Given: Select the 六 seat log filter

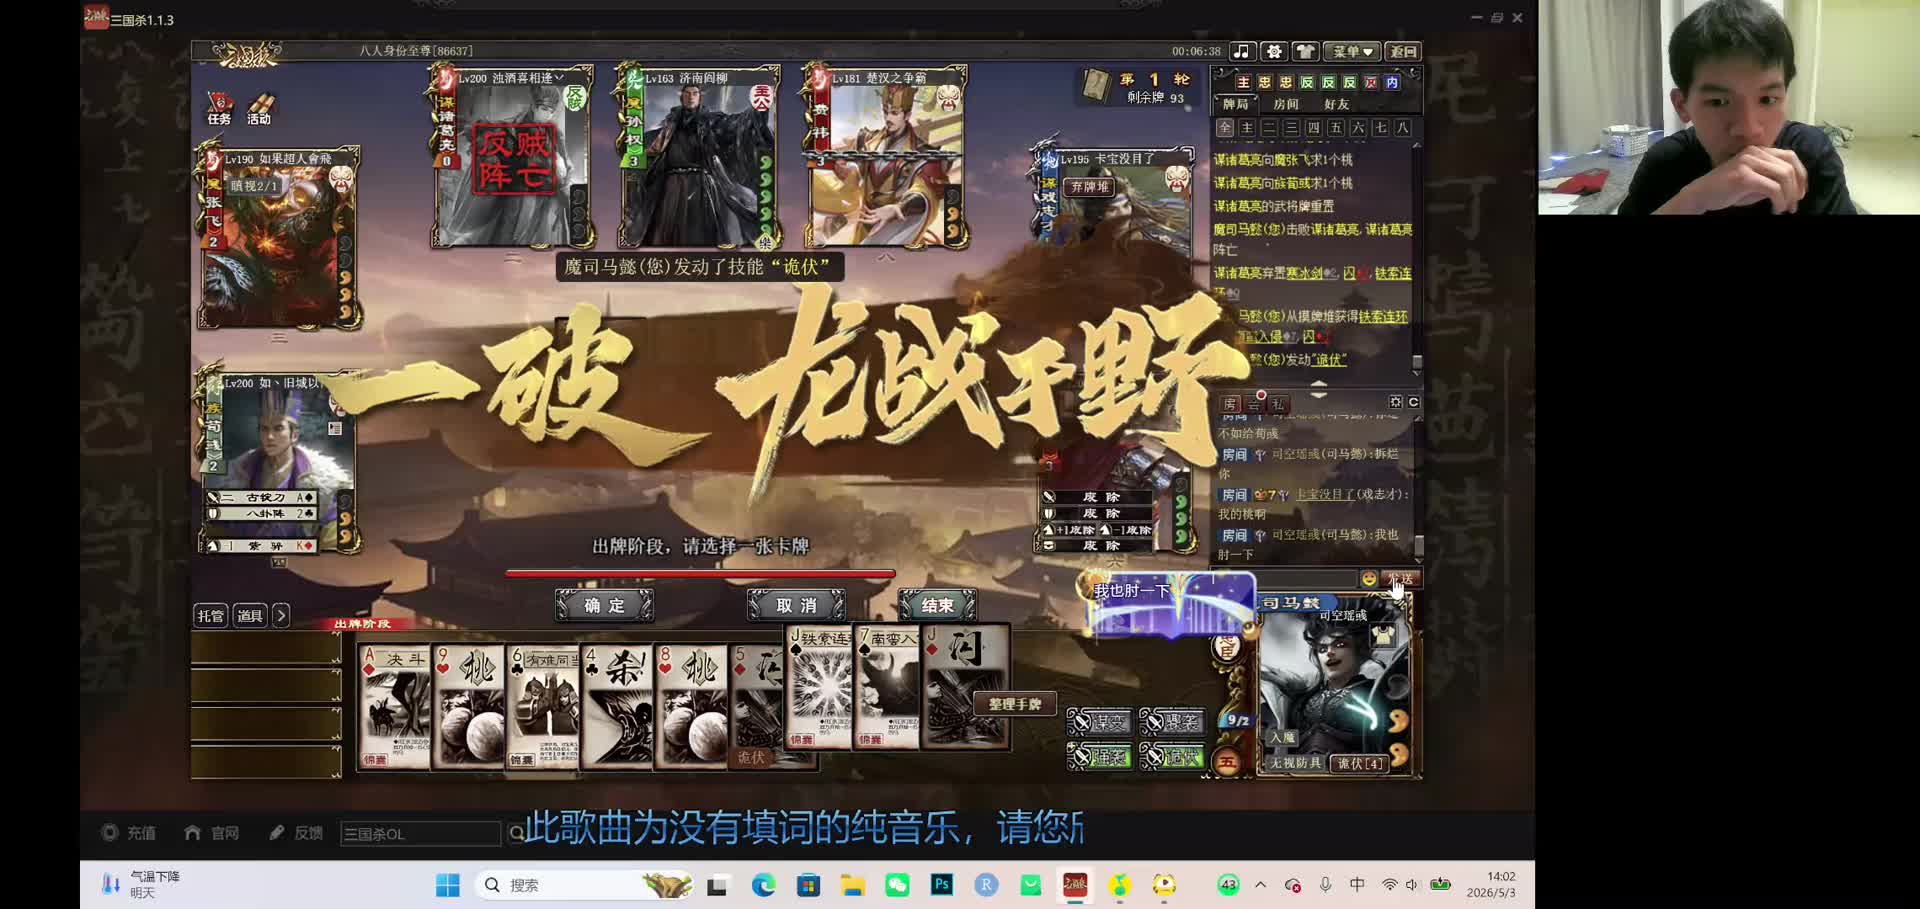Looking at the screenshot, I should [x=1358, y=128].
